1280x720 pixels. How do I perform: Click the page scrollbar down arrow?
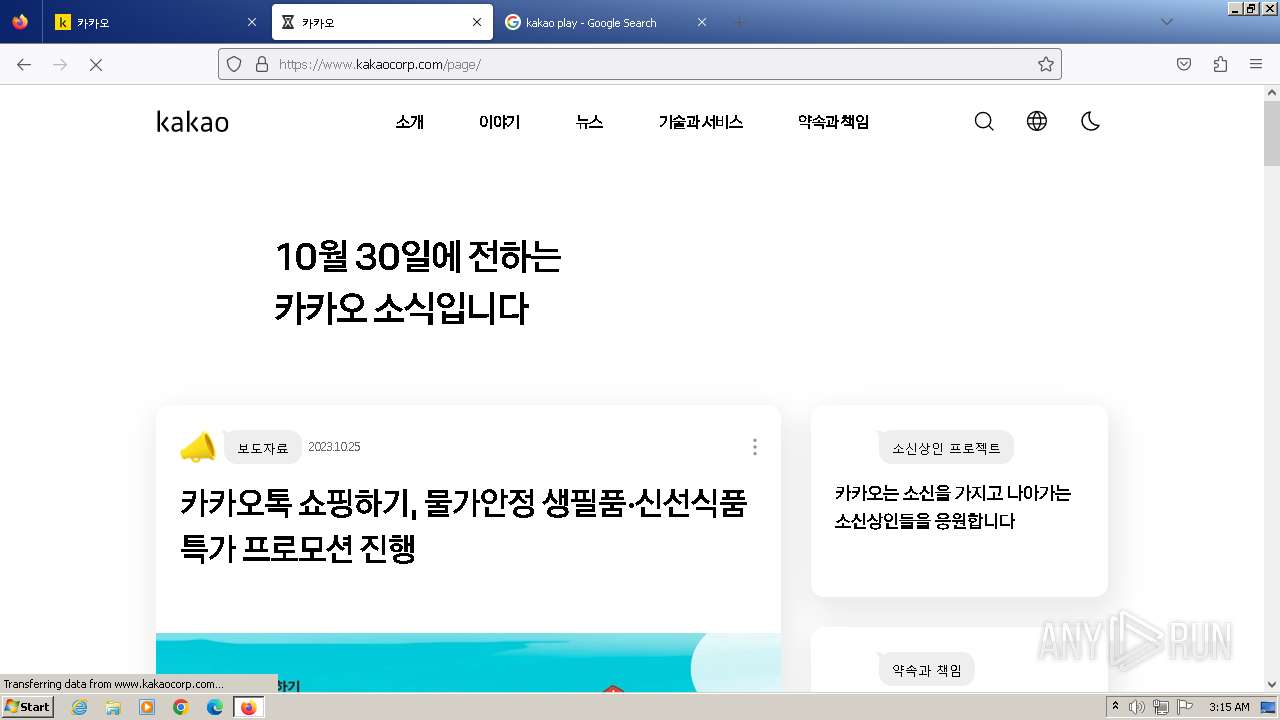click(x=1272, y=685)
